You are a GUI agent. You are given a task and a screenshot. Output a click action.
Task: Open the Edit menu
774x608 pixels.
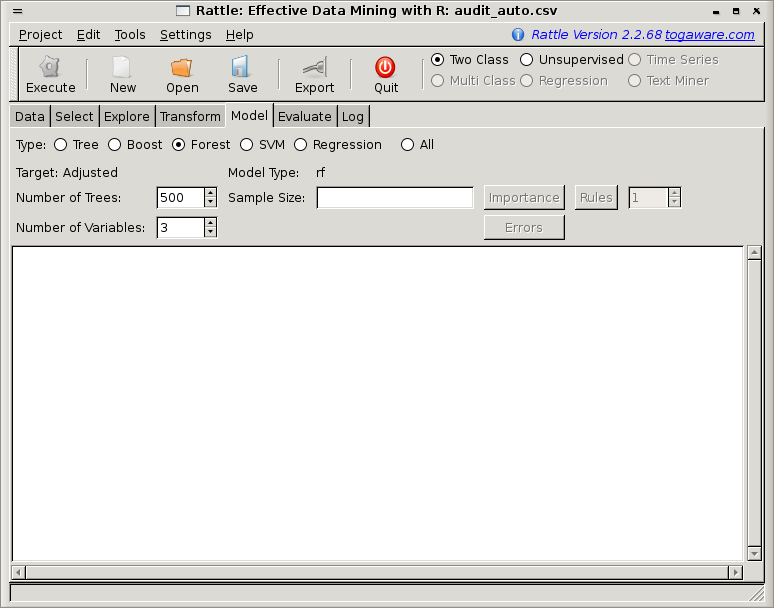coord(88,35)
